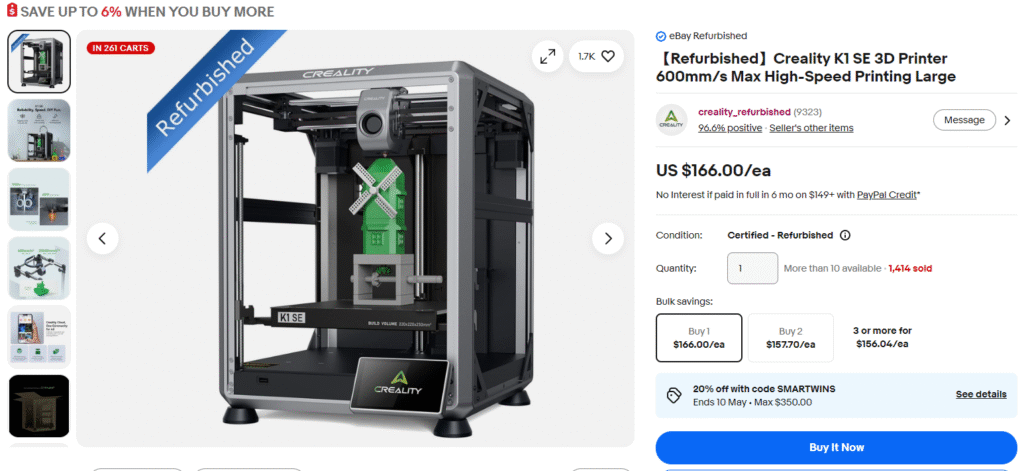The height and width of the screenshot is (471, 1024).
Task: Click the eBay Refurbished checkmark badge
Action: pyautogui.click(x=660, y=37)
